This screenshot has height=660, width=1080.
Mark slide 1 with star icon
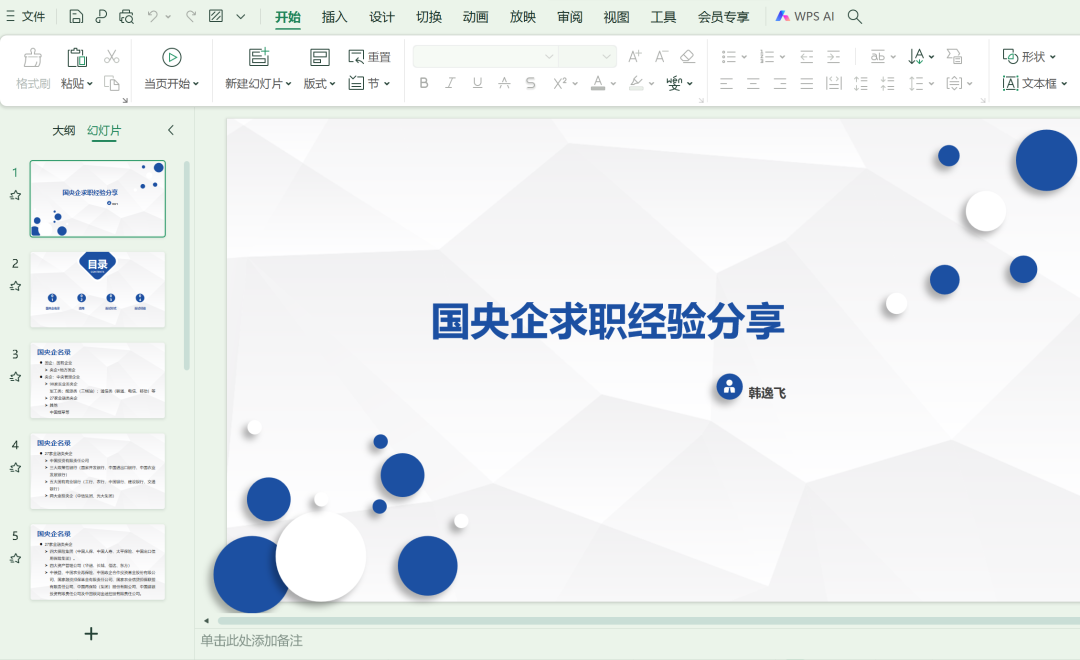tap(15, 195)
